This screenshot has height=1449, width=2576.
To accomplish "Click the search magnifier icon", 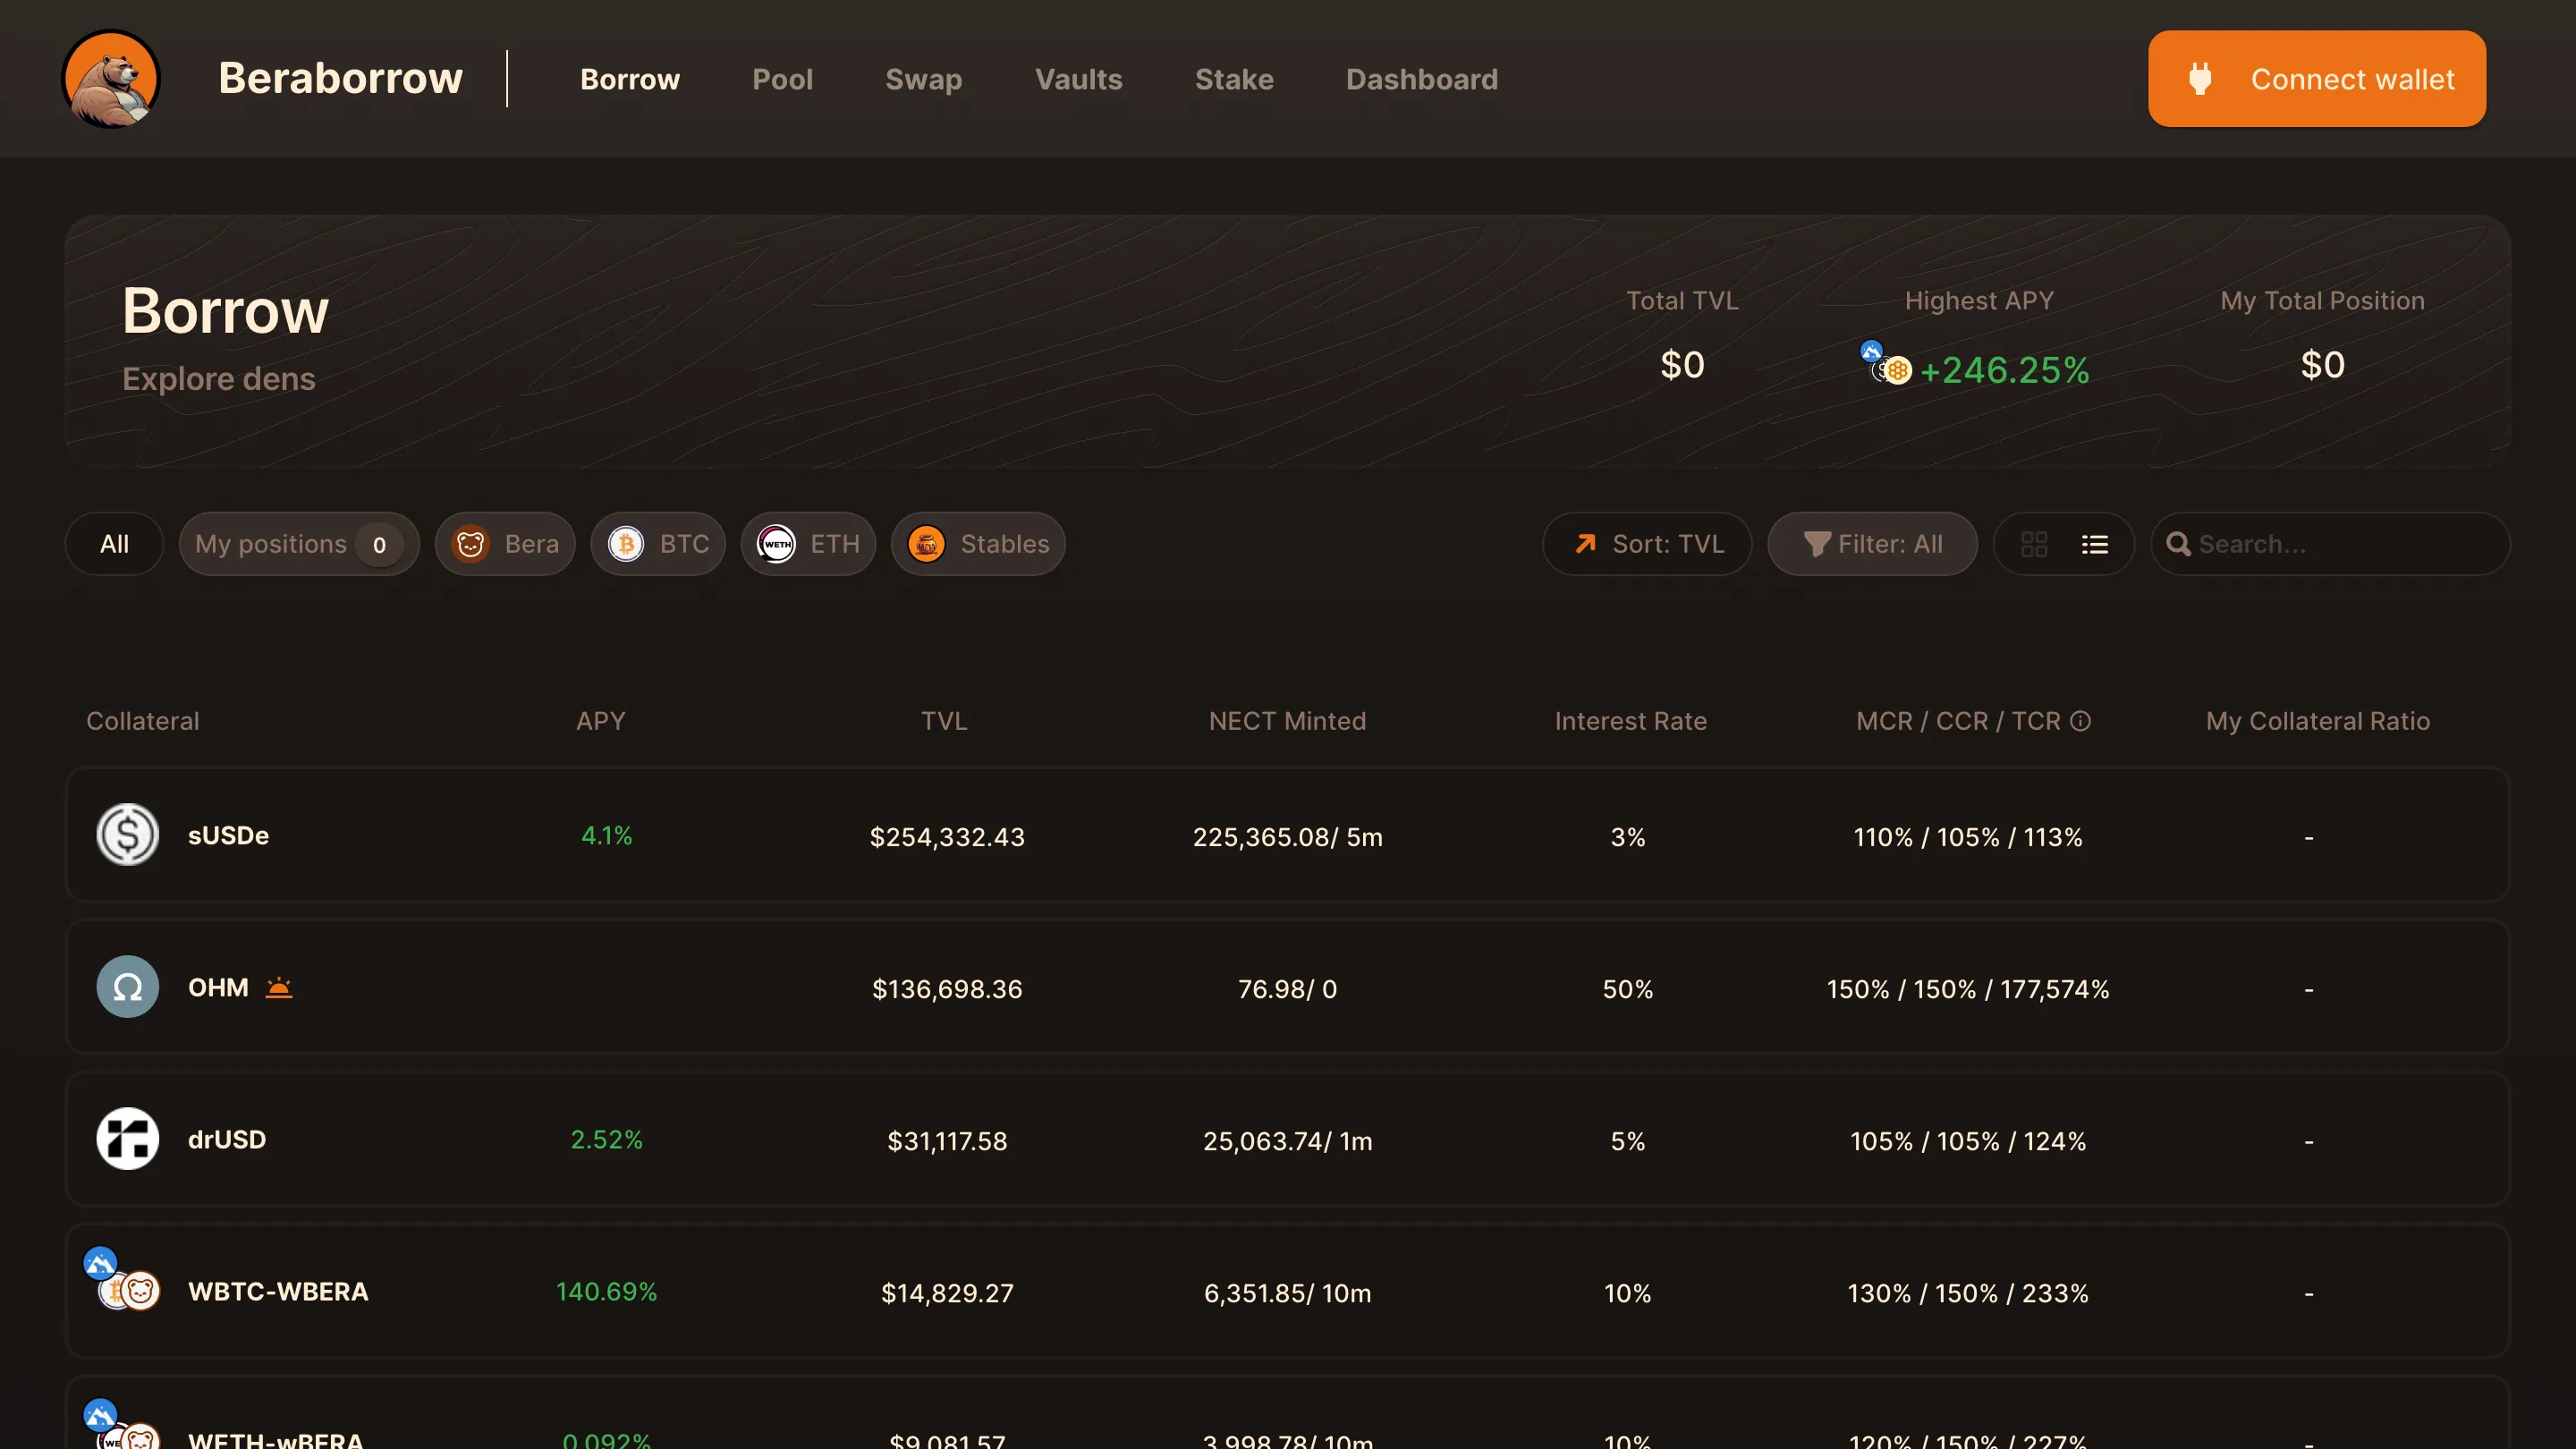I will (x=2178, y=544).
